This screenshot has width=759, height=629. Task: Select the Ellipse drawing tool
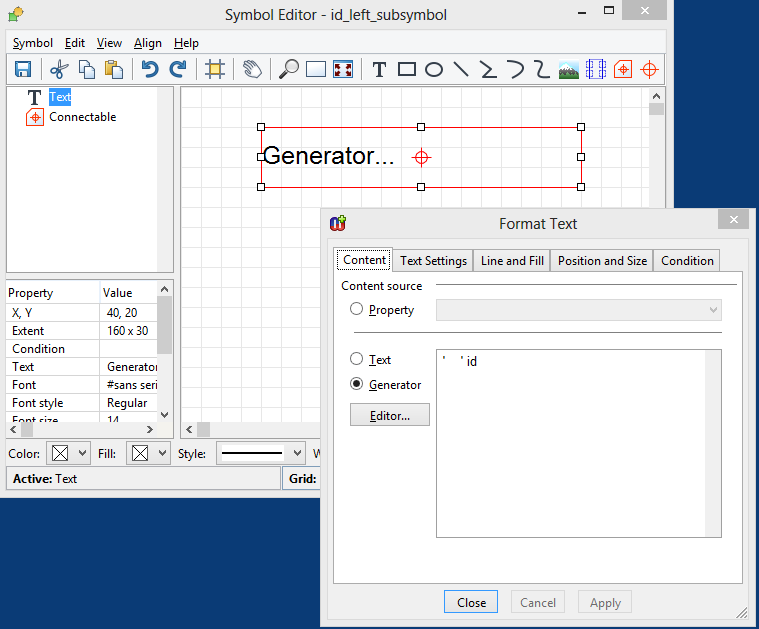[434, 69]
